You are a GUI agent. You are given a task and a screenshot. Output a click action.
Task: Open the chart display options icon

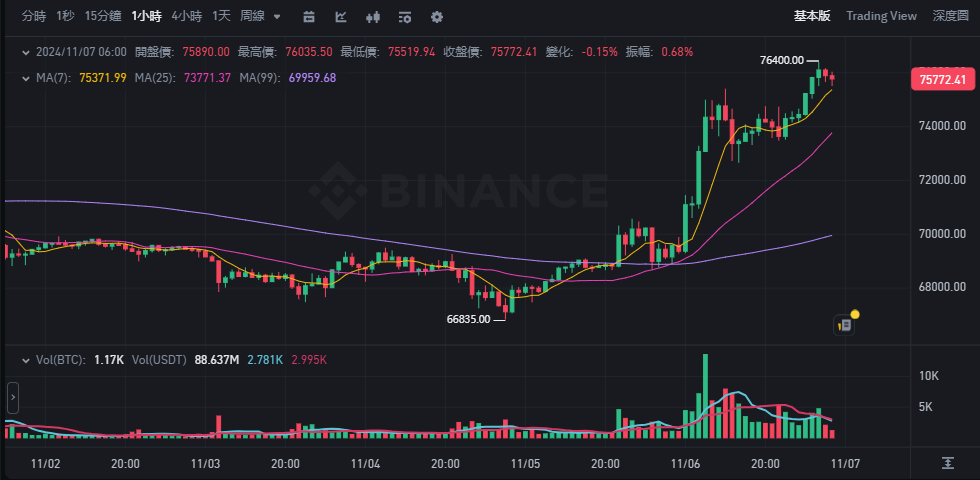[x=405, y=17]
